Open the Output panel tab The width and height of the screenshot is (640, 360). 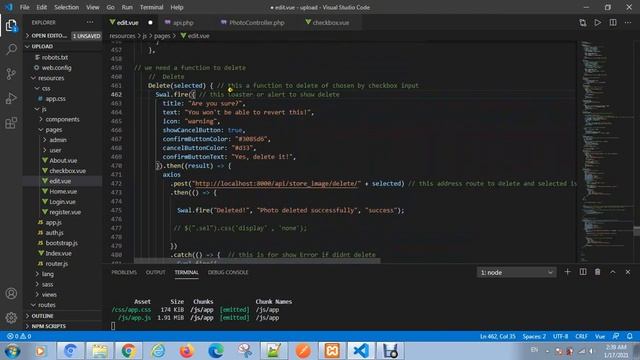click(x=156, y=272)
